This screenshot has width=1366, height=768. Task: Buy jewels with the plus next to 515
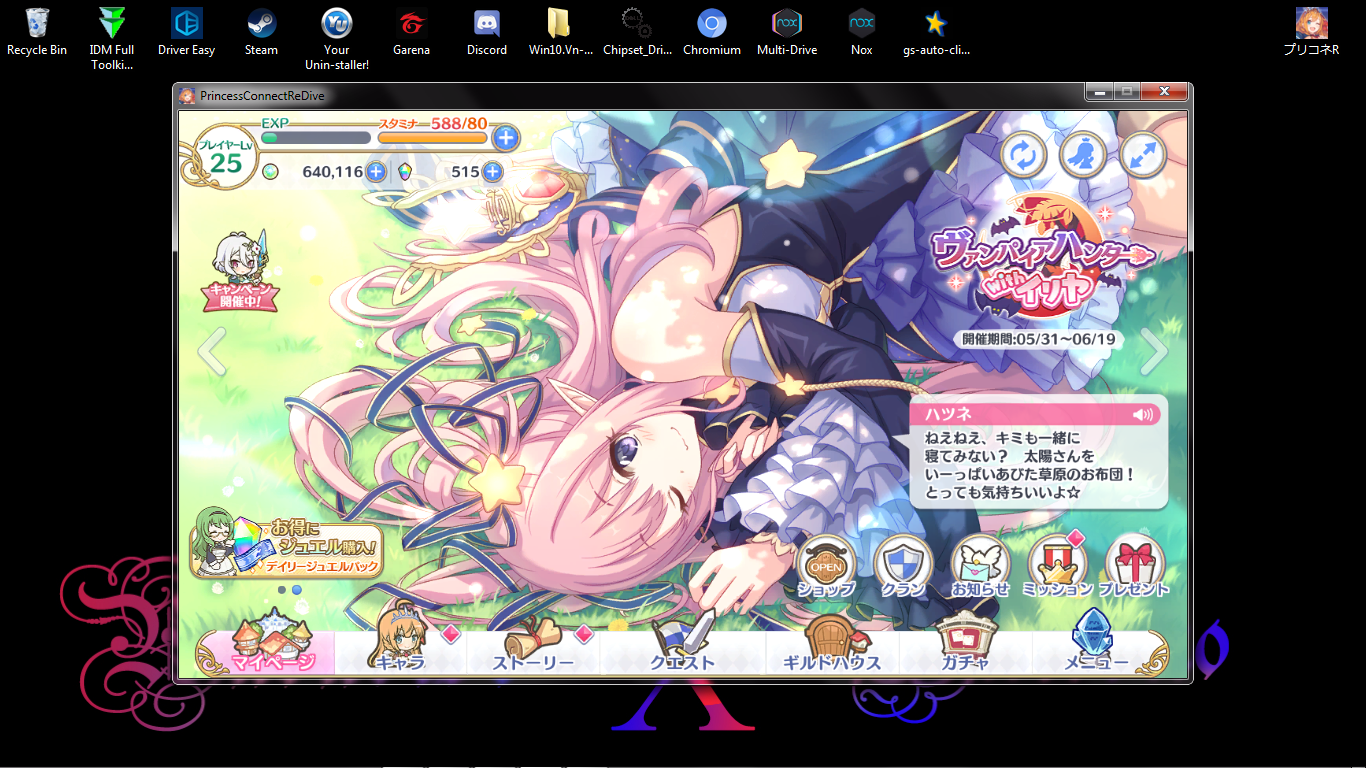pos(492,172)
